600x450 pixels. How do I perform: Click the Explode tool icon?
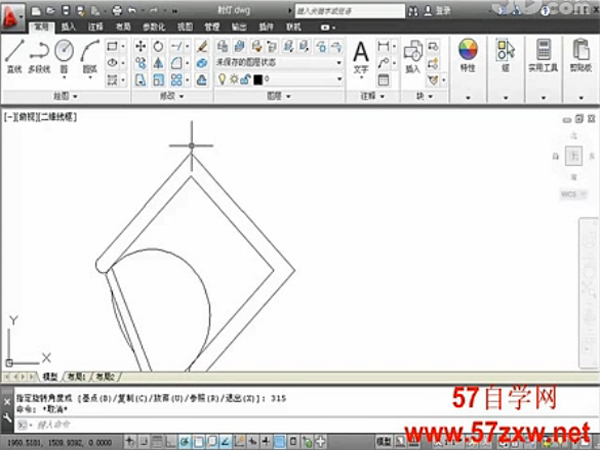[x=202, y=63]
